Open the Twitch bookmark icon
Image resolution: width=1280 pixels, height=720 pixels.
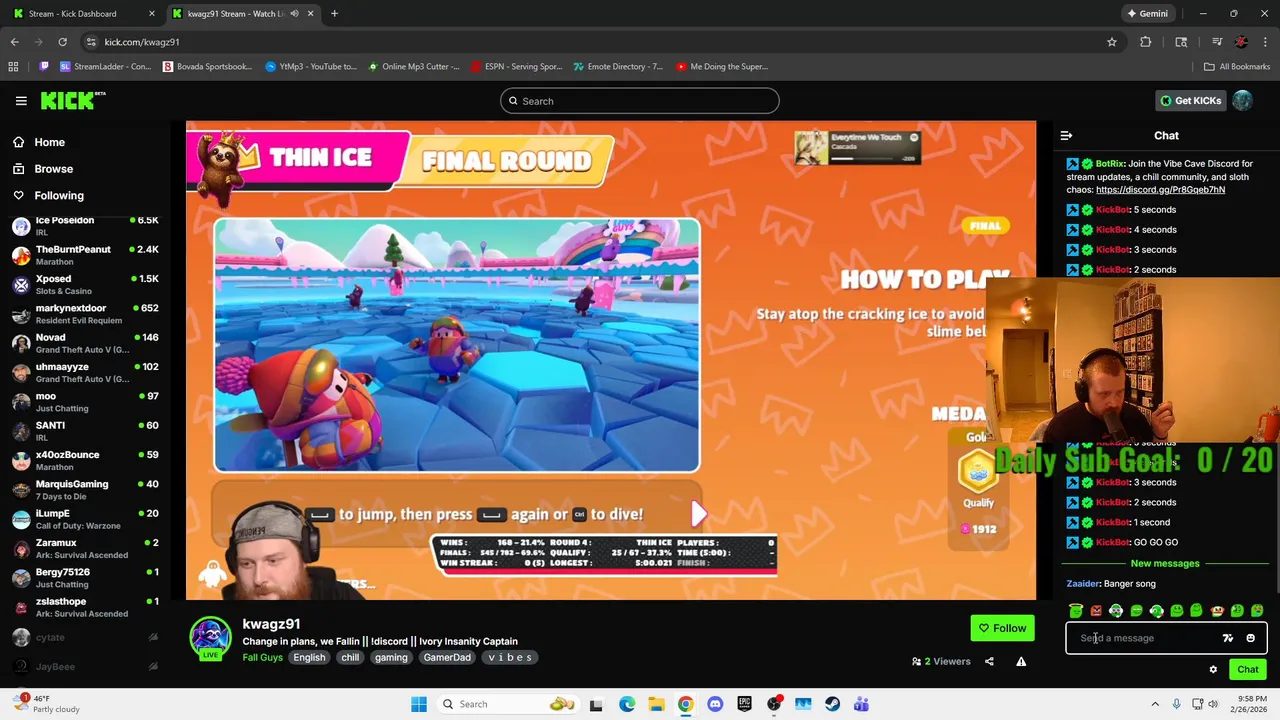(44, 67)
